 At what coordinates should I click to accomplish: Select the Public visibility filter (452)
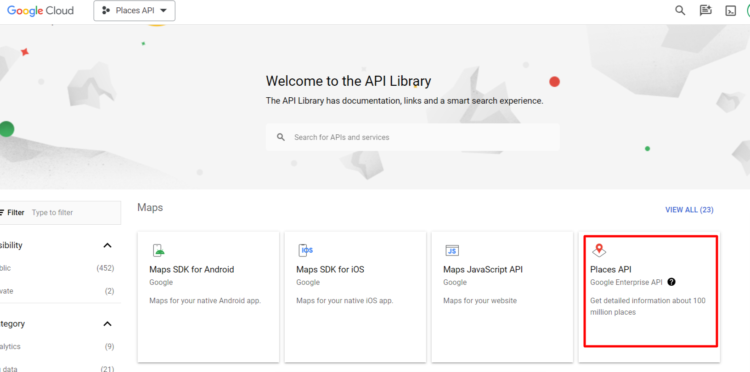tap(57, 268)
